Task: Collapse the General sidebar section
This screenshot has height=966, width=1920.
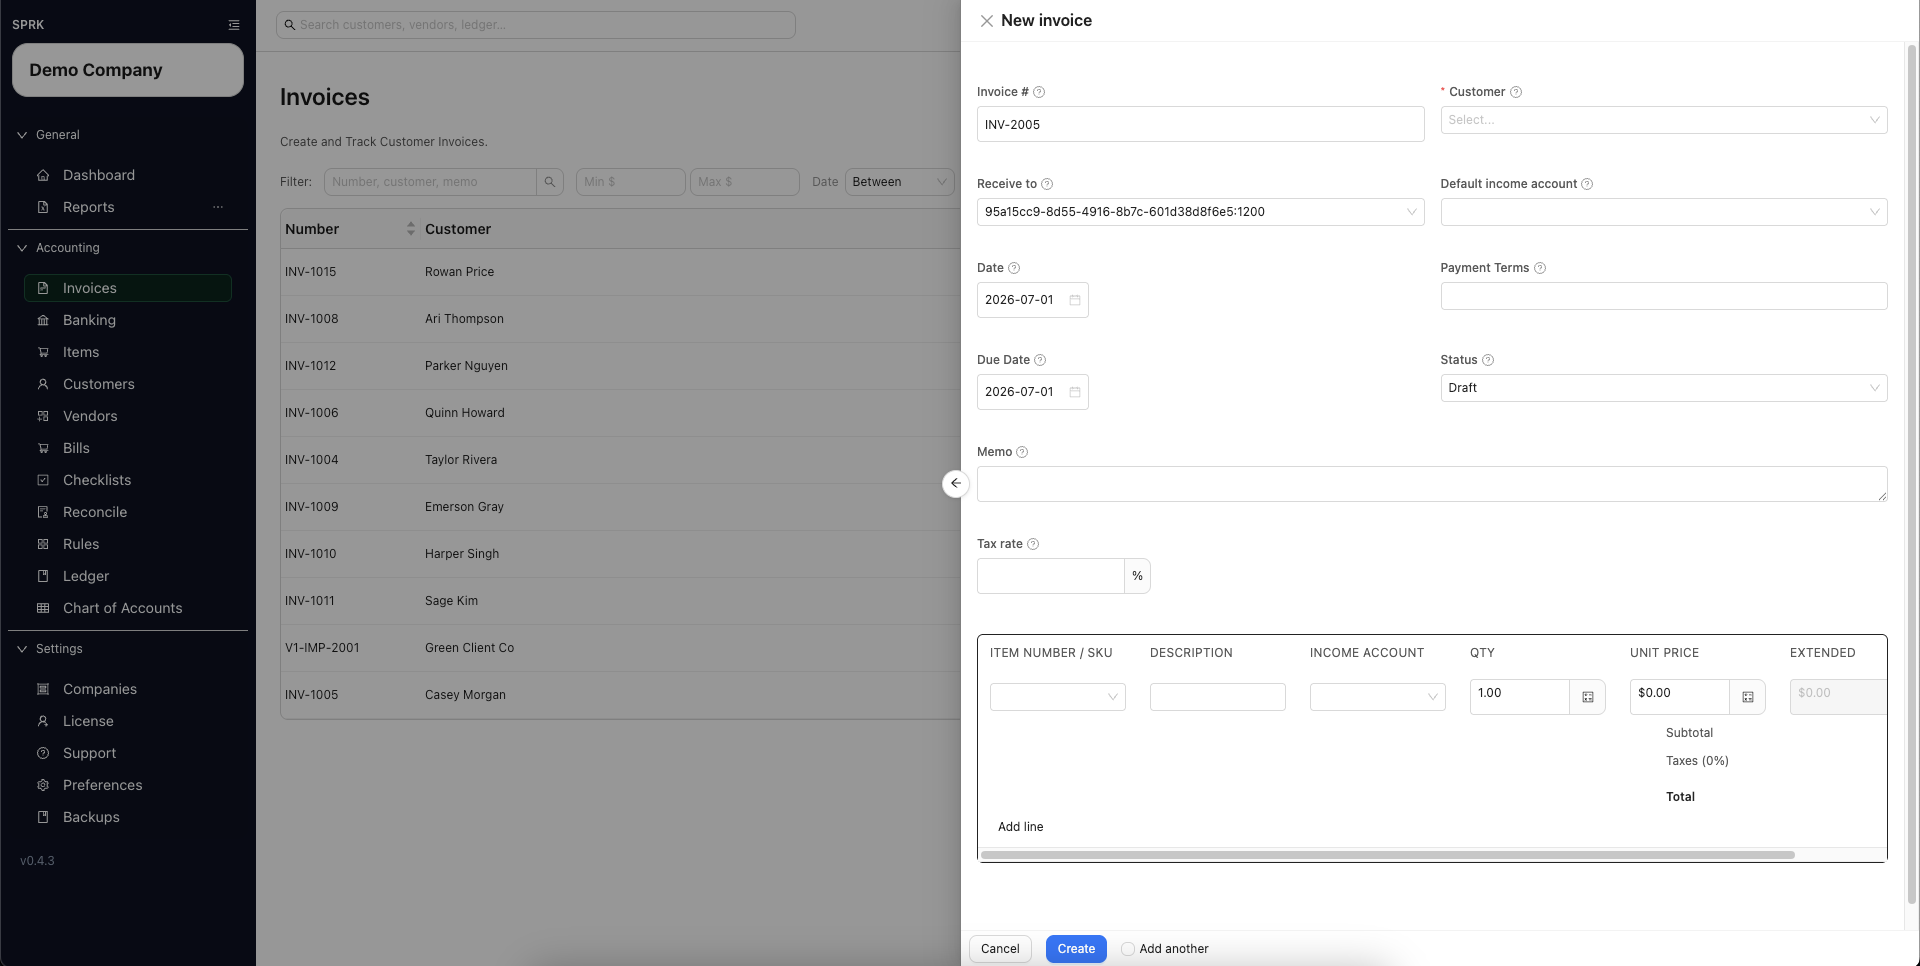Action: coord(22,135)
